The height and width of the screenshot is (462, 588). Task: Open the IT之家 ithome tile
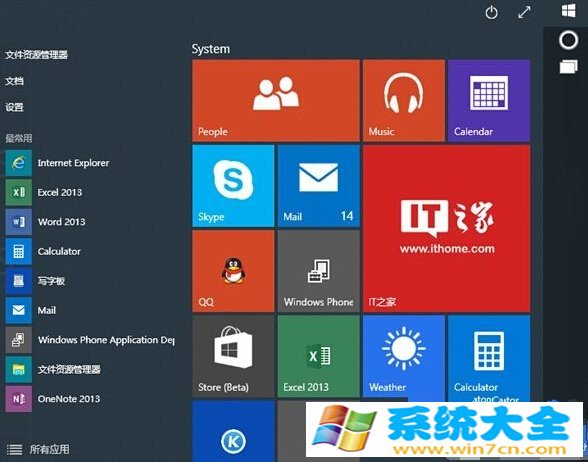pyautogui.click(x=447, y=229)
